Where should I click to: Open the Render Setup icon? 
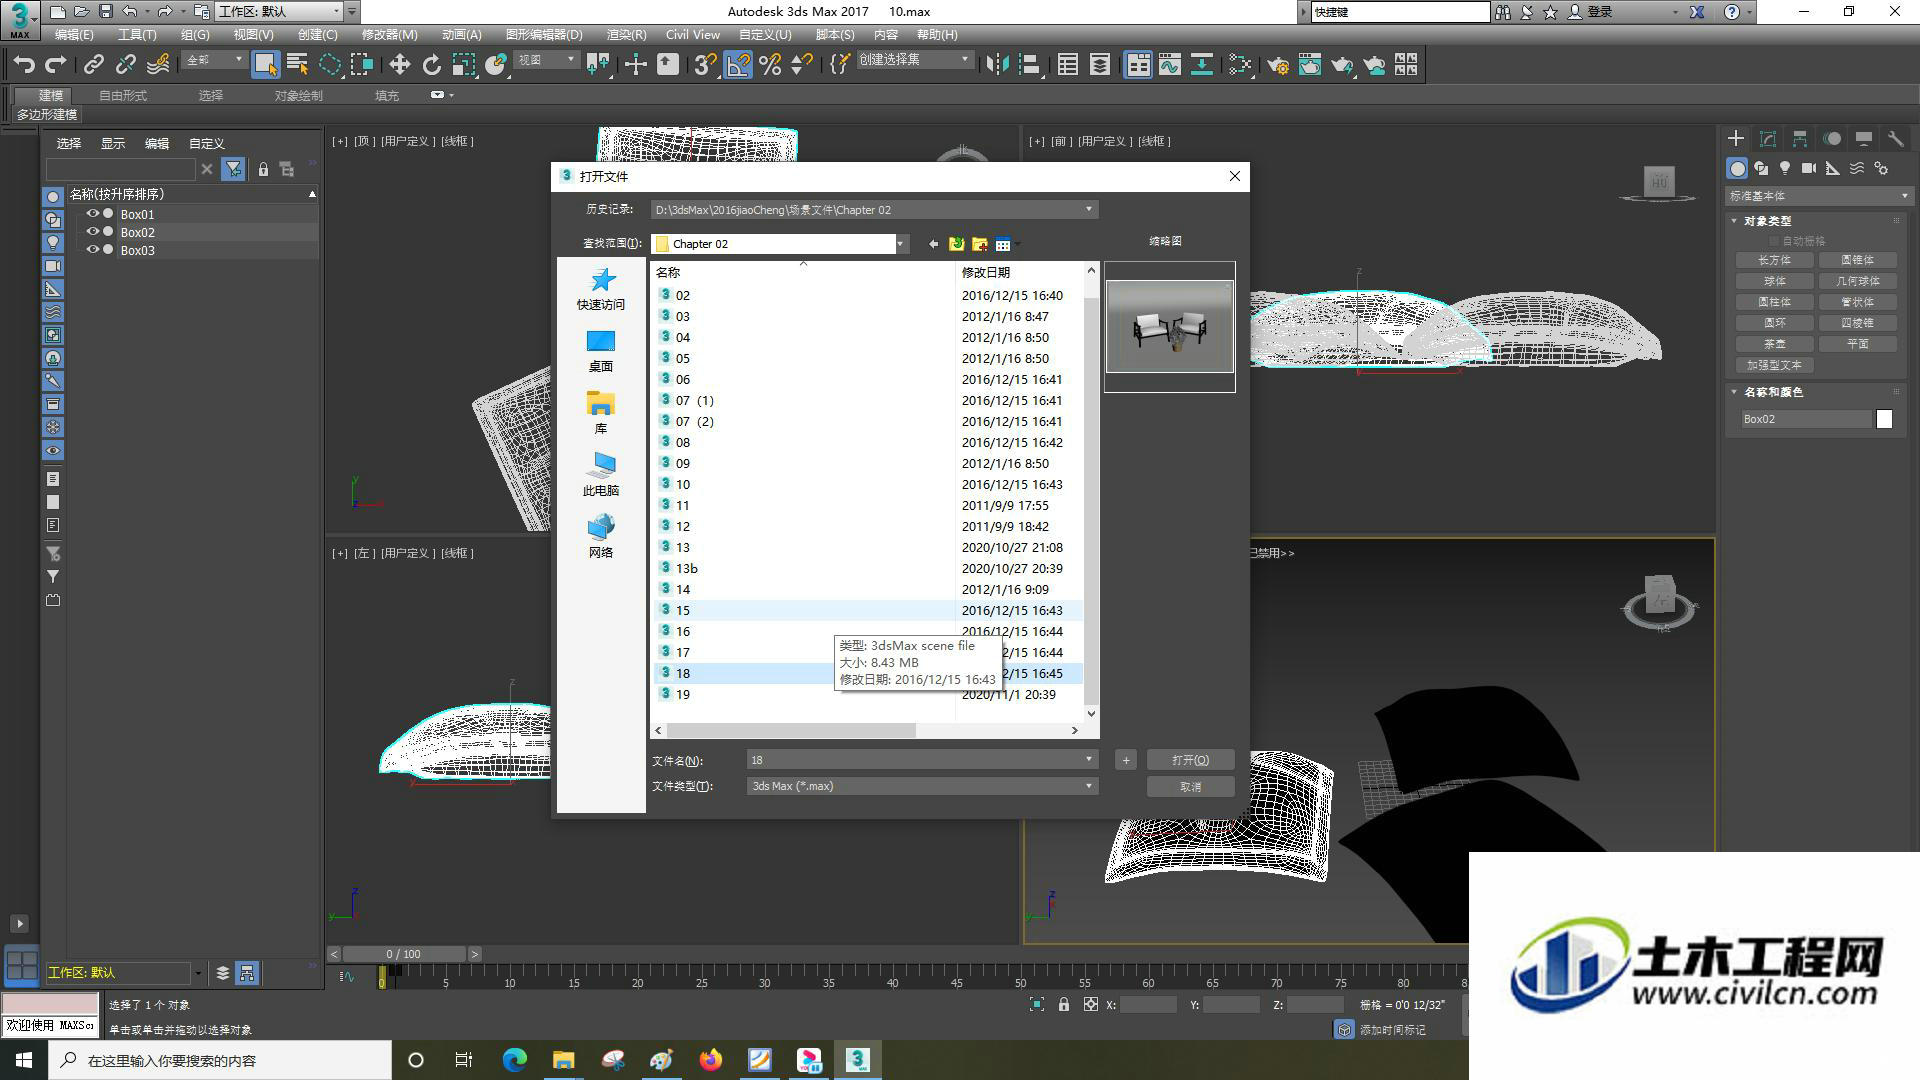1278,65
